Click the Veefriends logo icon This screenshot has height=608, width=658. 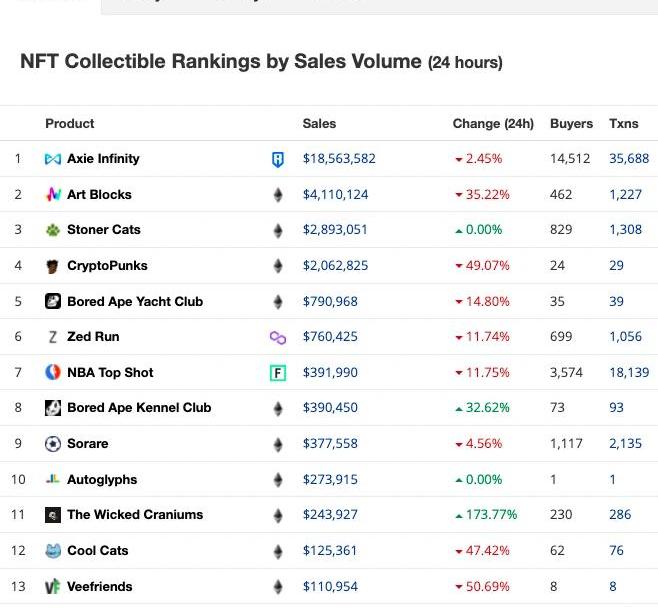click(x=53, y=587)
